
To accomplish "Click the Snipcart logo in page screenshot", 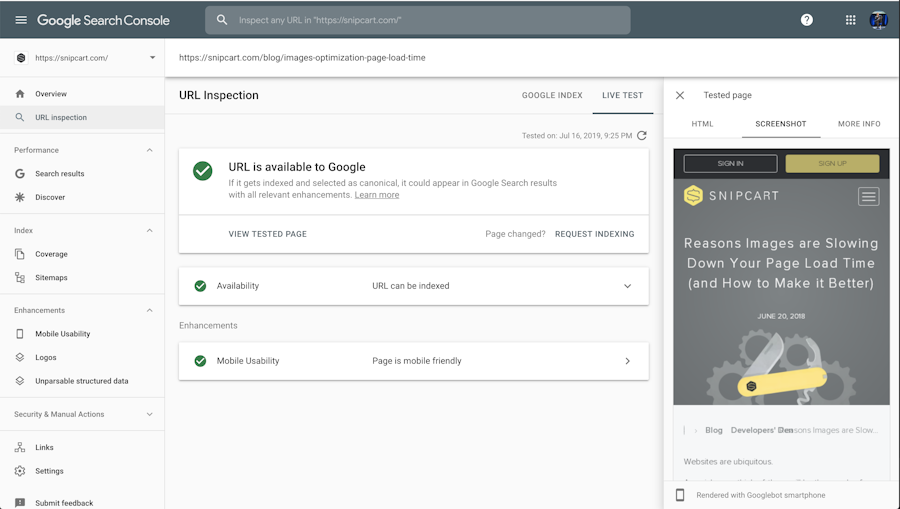I will (x=731, y=196).
